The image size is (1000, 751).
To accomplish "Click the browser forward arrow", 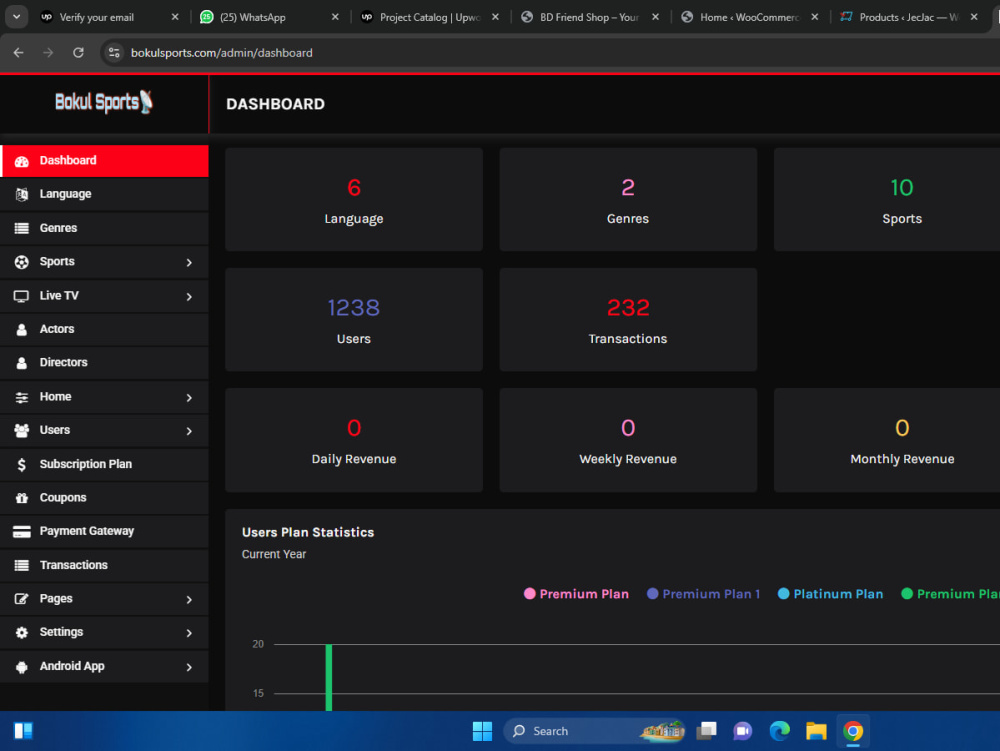I will click(x=48, y=52).
